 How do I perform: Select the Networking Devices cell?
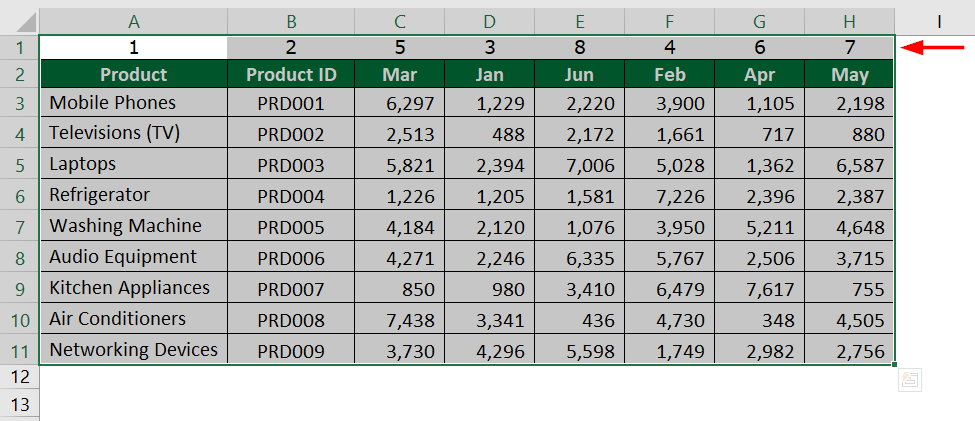(x=134, y=350)
